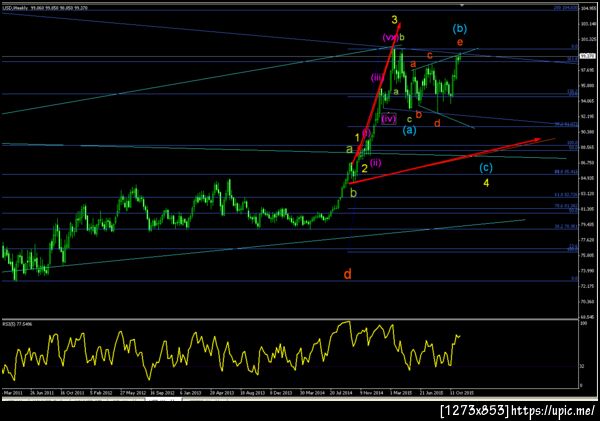Click the '21 Jun 2015' date on time axis
Screen dimensions: 600x421
click(x=431, y=393)
